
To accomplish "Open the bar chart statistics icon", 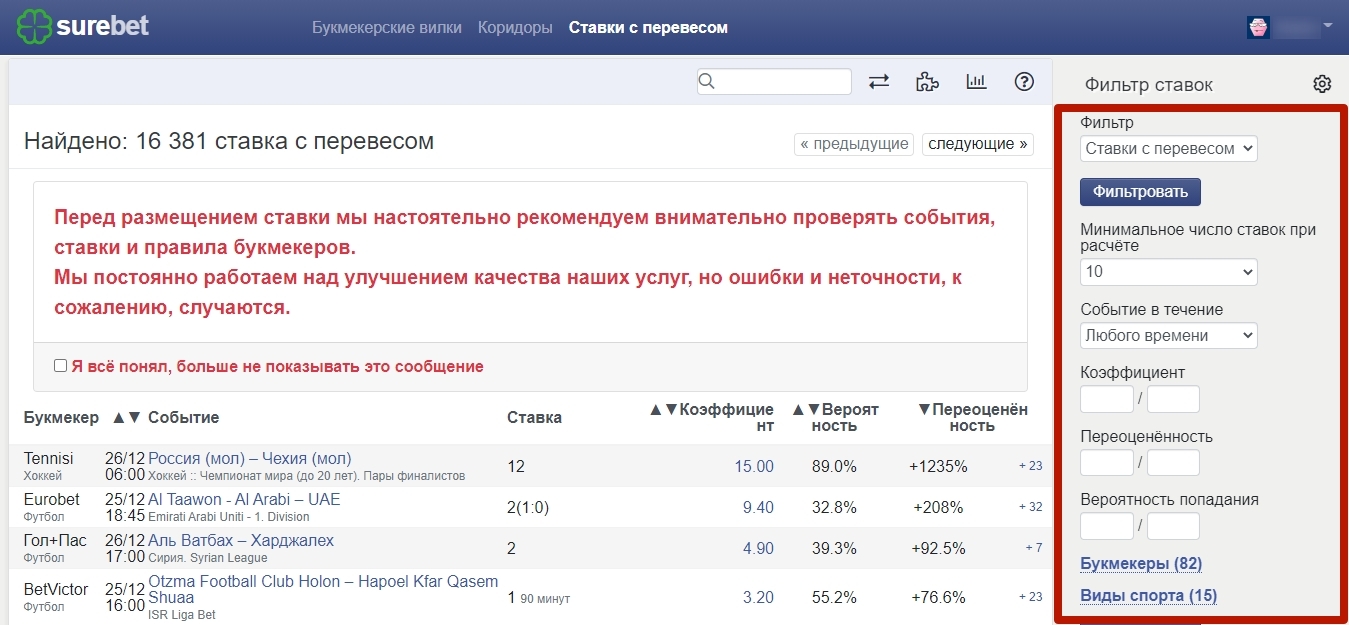I will 976,82.
